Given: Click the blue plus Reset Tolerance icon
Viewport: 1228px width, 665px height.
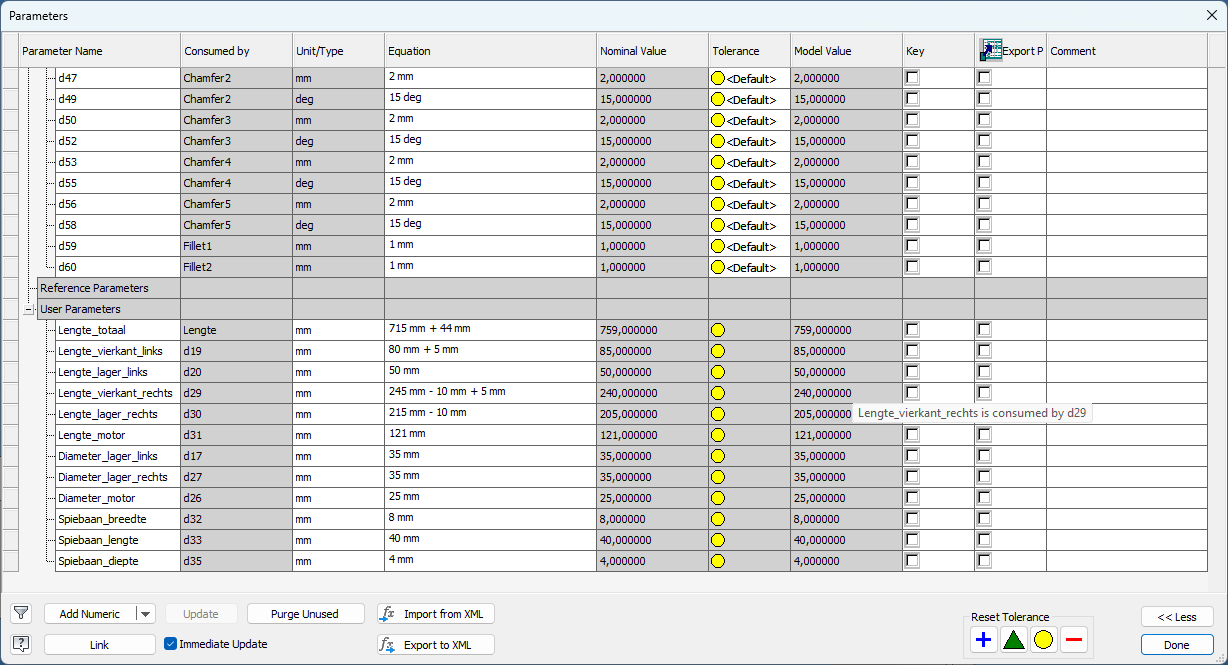Looking at the screenshot, I should (x=983, y=638).
